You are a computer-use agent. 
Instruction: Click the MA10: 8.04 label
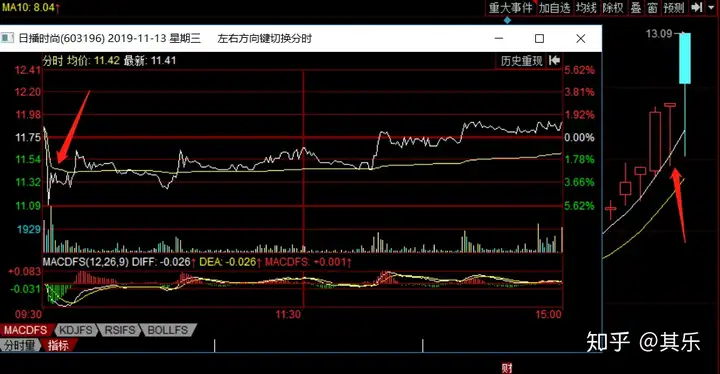click(x=28, y=7)
